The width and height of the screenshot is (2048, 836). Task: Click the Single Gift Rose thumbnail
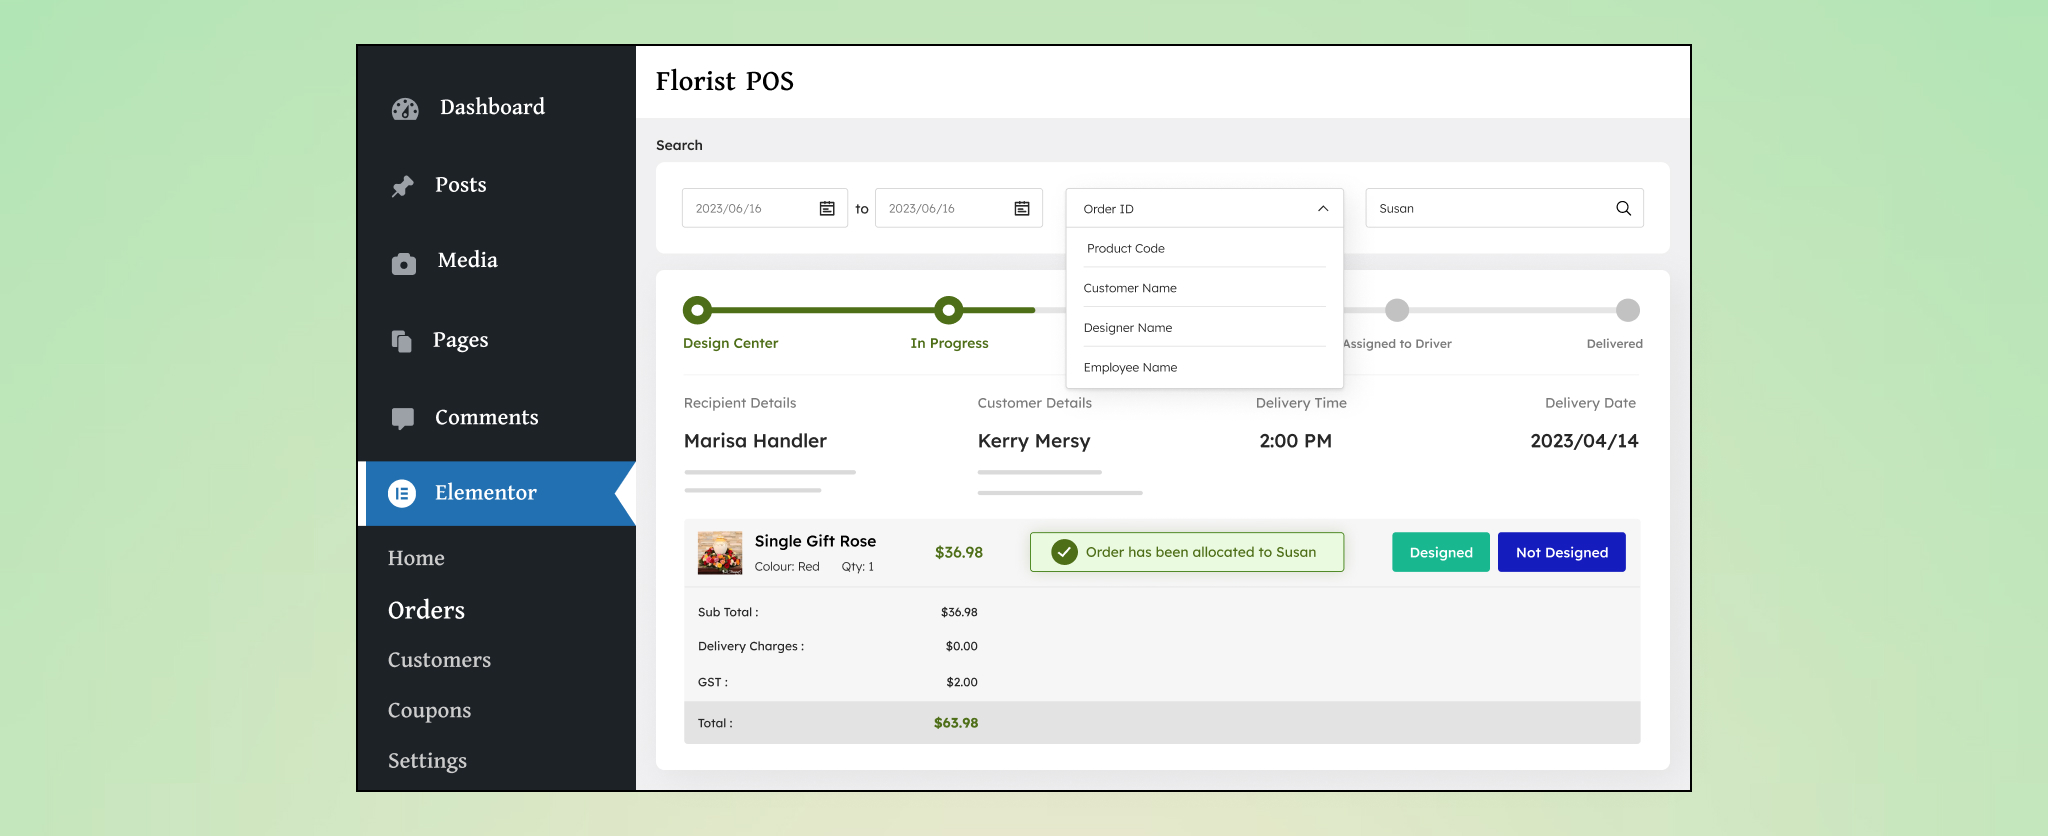click(x=719, y=553)
